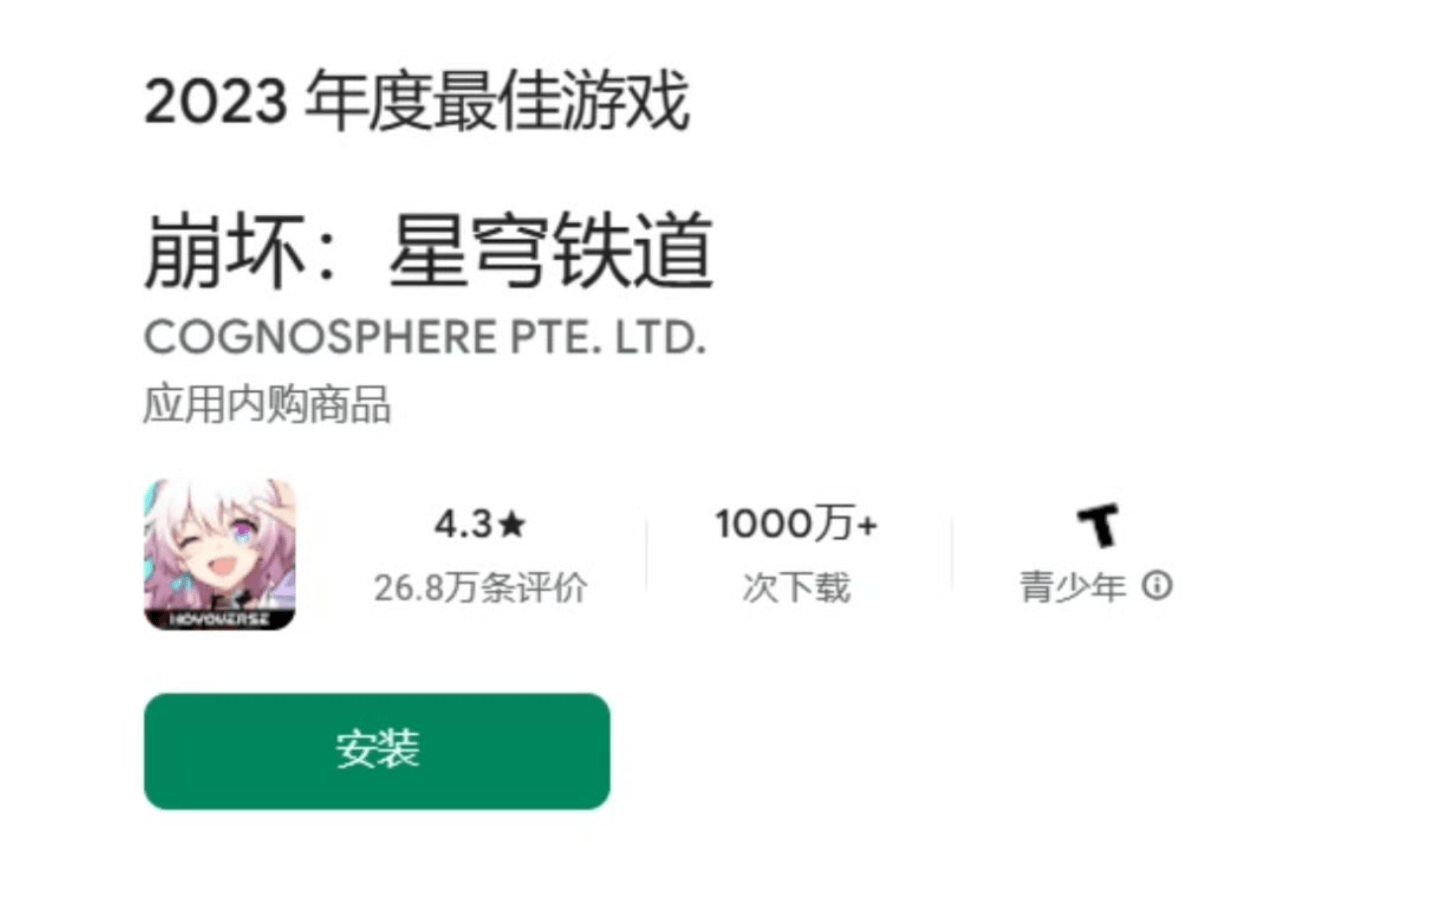Select the 4.3 rating number
1430x898 pixels.
click(x=463, y=524)
